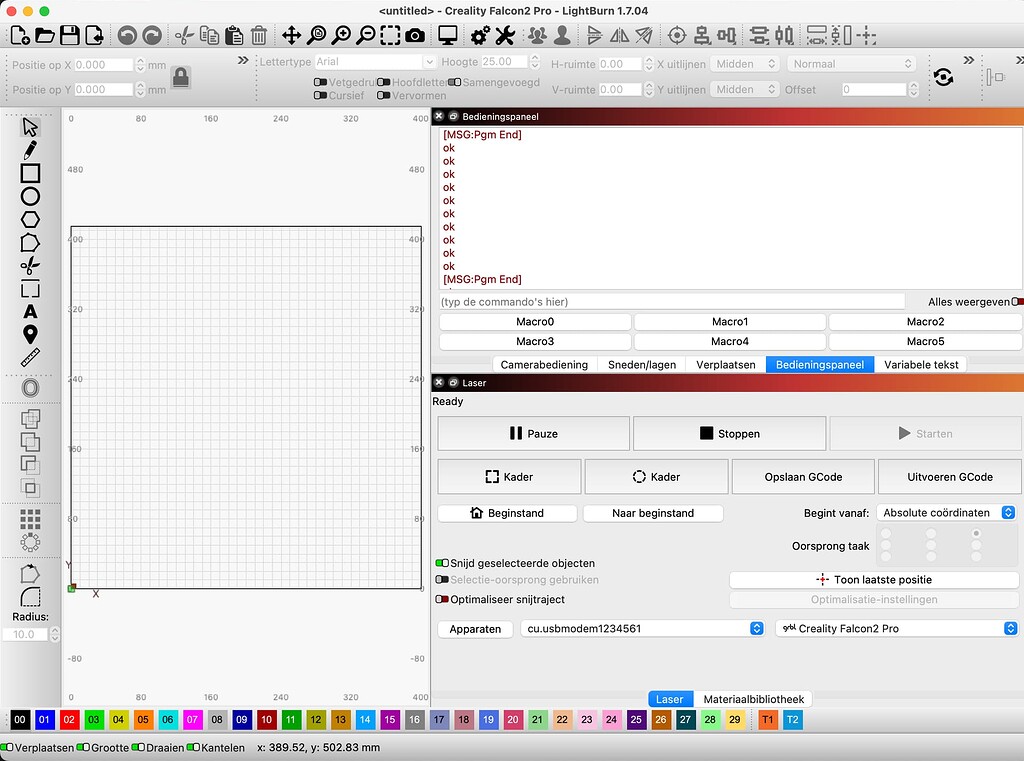Open the Creality Falcon2 Pro device dropdown
1024x761 pixels.
pos(897,629)
